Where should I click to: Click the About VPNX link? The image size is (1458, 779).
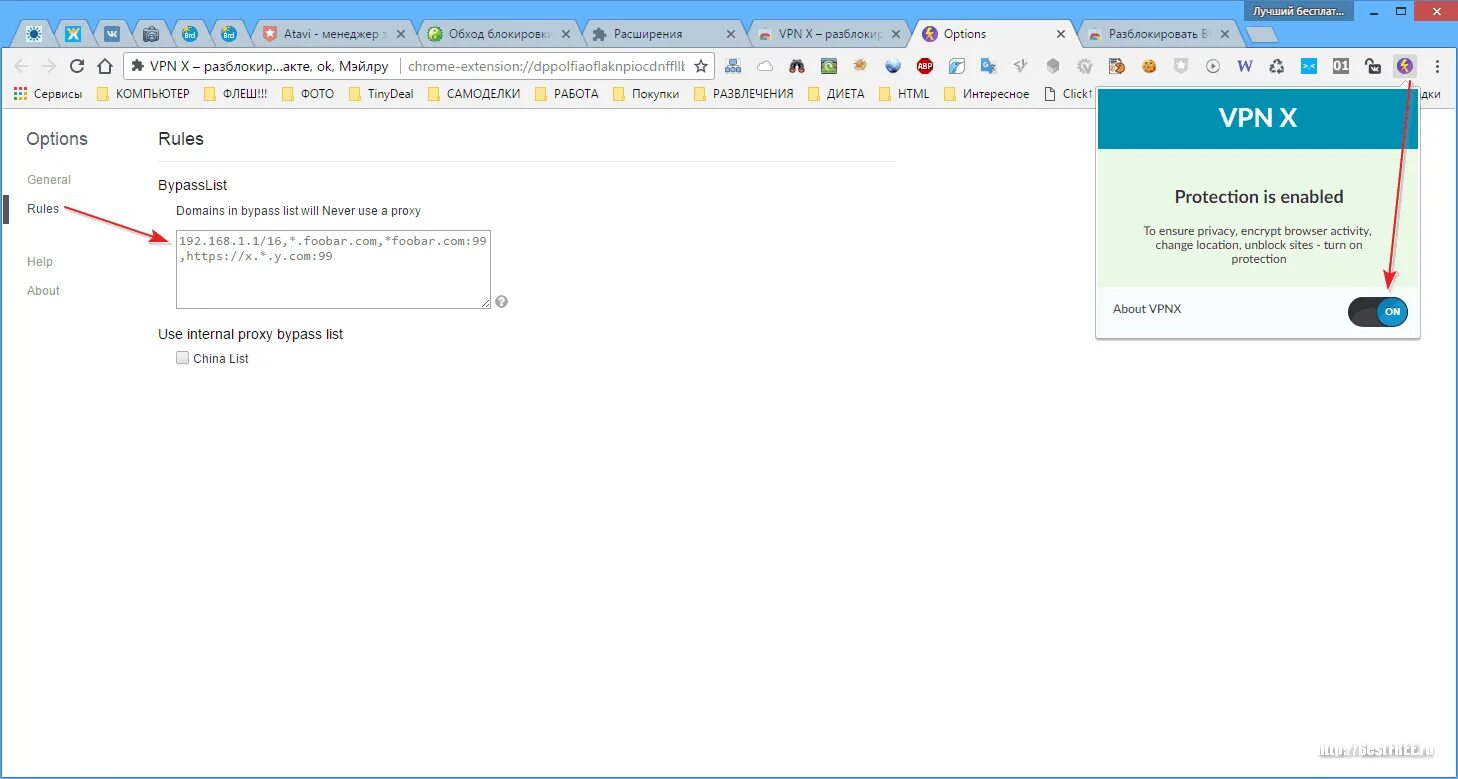click(x=1147, y=309)
